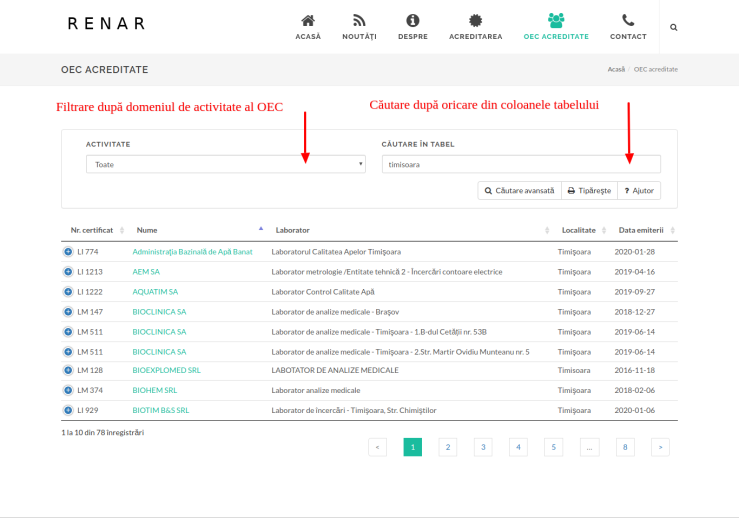Go to pagination page 8
Screen dimensions: 739x518
tap(625, 447)
